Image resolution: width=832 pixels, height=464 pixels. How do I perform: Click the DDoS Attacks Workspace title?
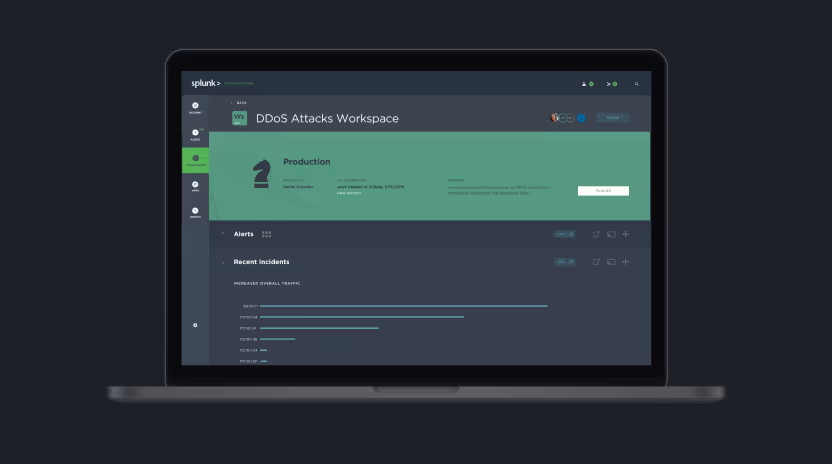pos(327,118)
